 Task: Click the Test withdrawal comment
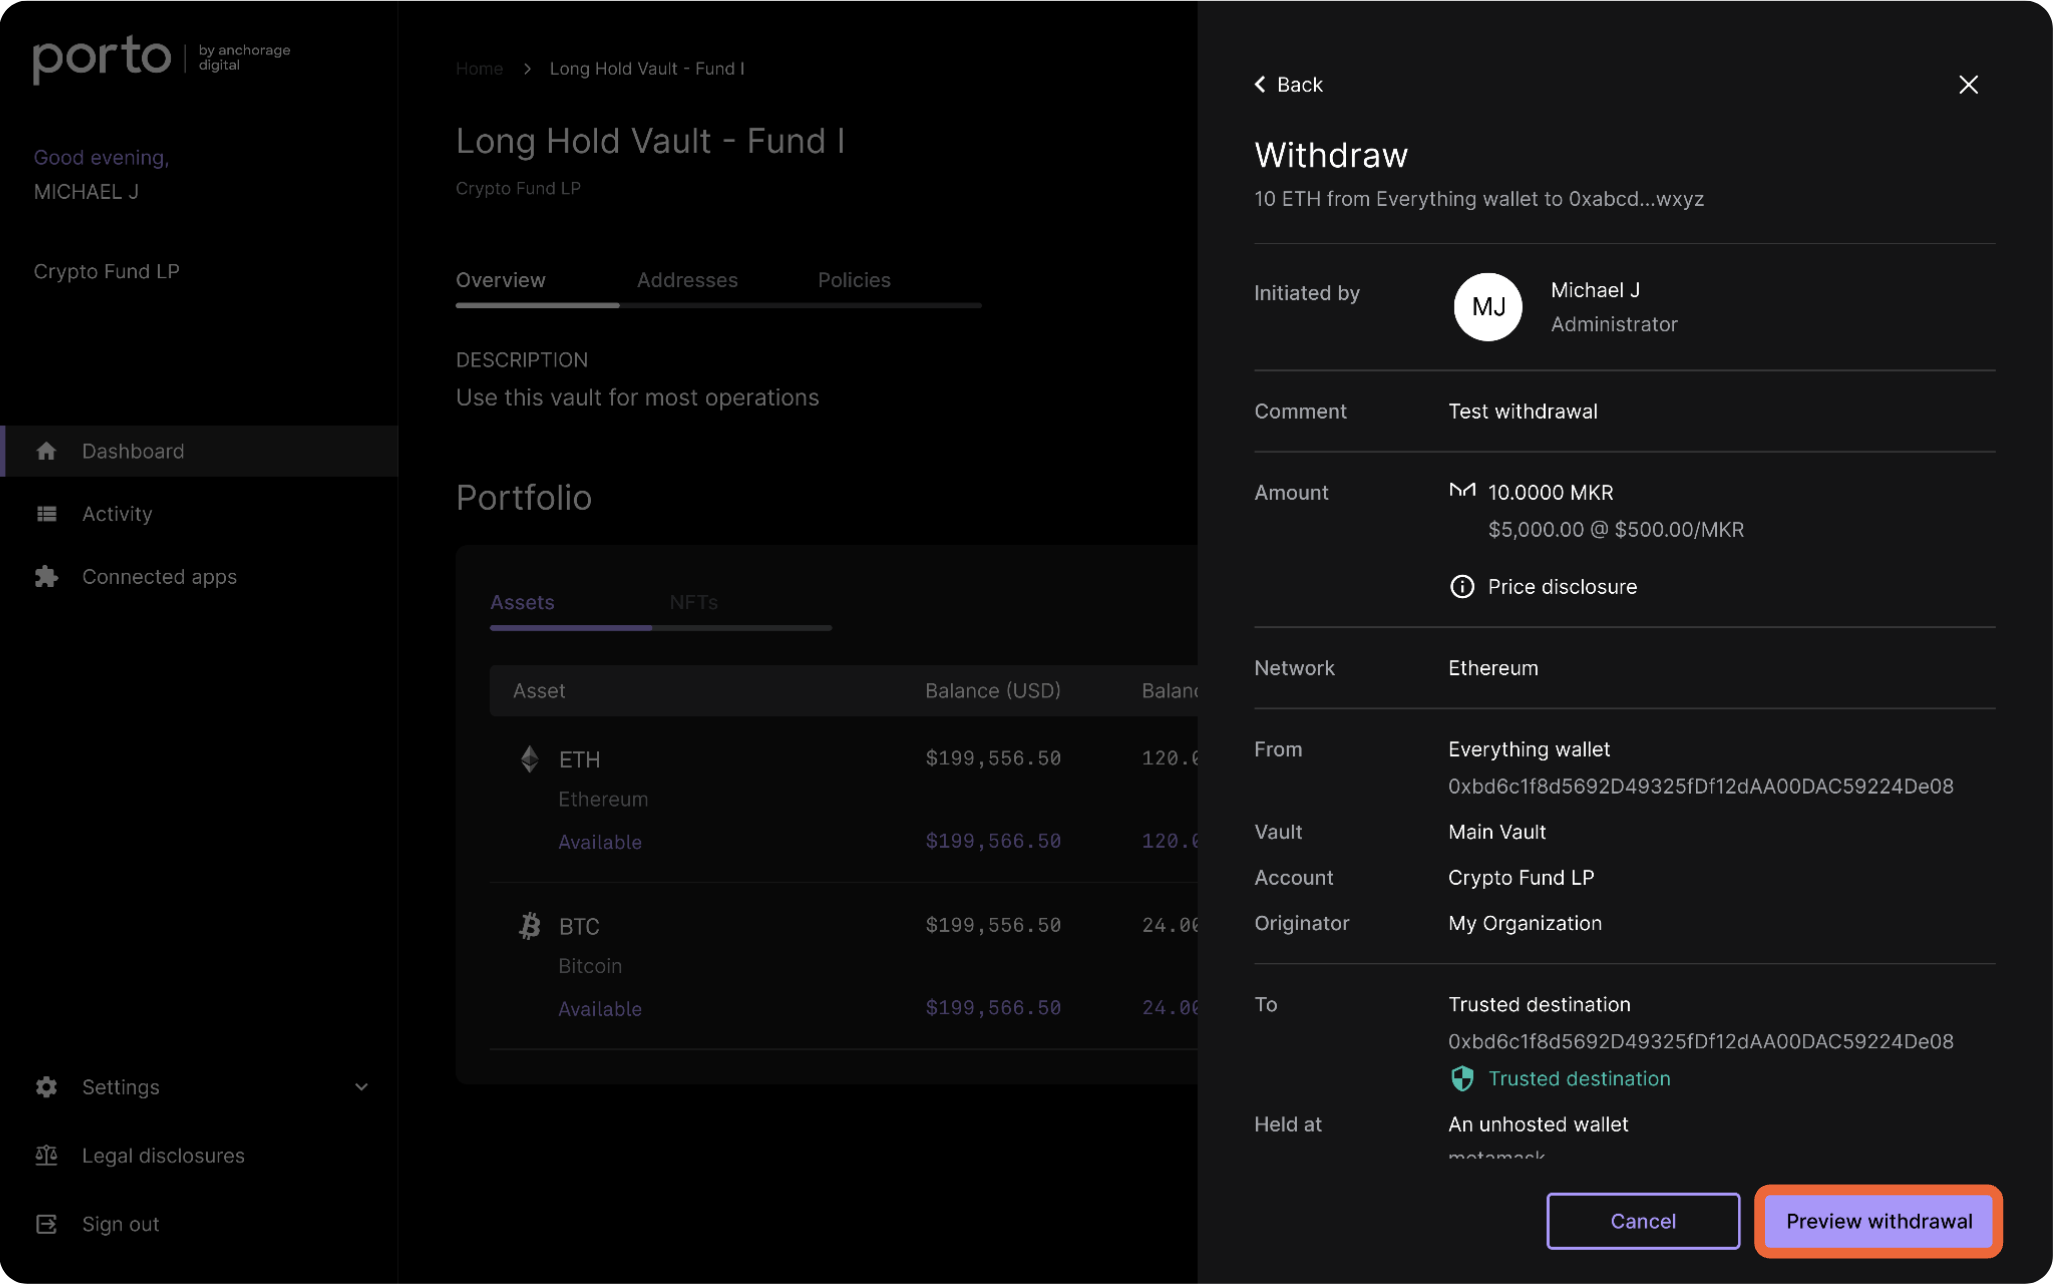[1522, 411]
